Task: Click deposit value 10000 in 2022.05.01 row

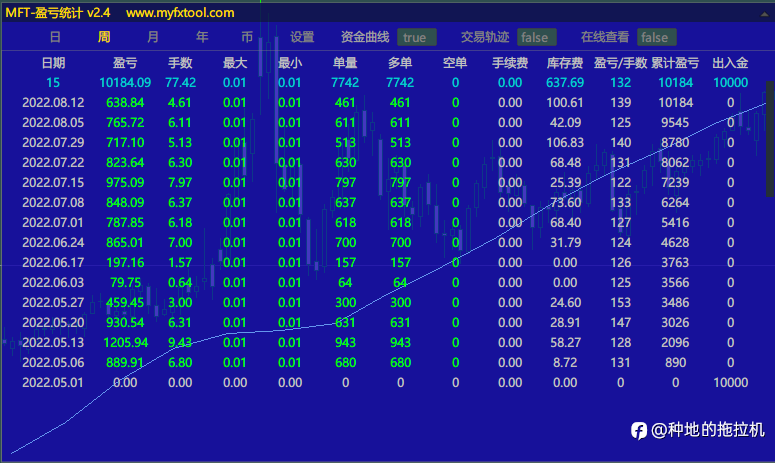Action: [x=731, y=383]
